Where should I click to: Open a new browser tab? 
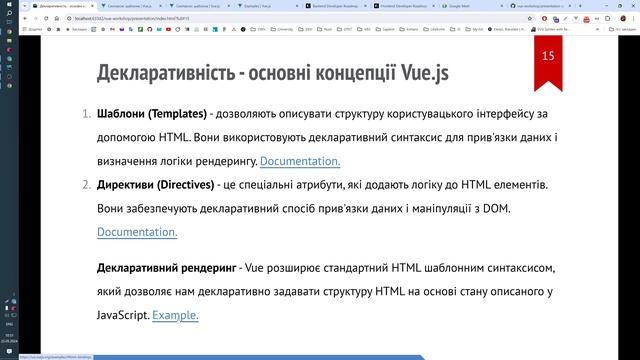[x=580, y=6]
